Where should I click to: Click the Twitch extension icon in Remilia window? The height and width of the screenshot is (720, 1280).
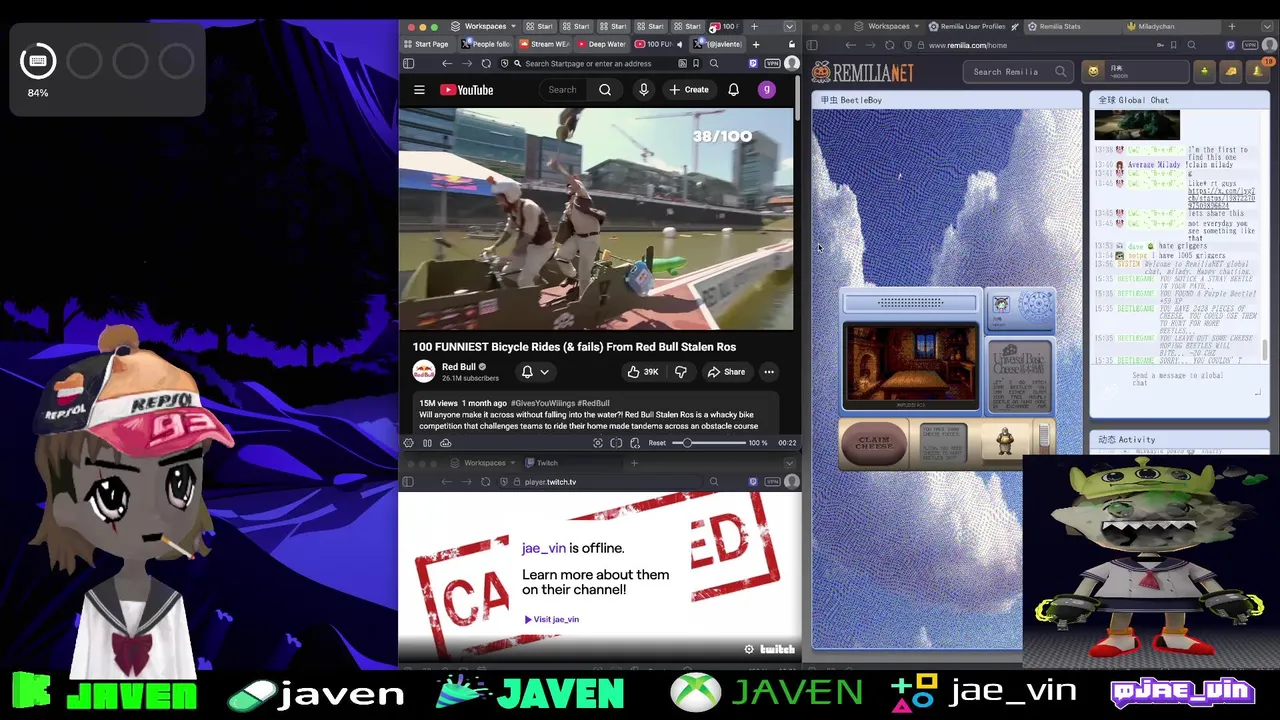1231,45
